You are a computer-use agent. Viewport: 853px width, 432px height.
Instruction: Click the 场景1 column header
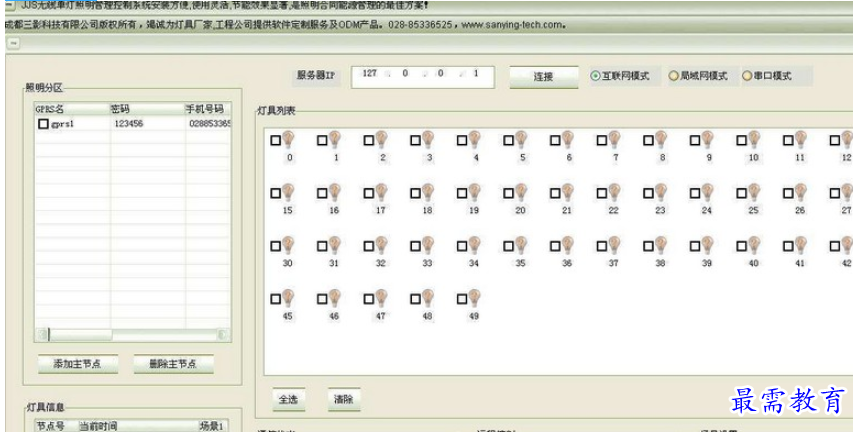click(x=212, y=426)
